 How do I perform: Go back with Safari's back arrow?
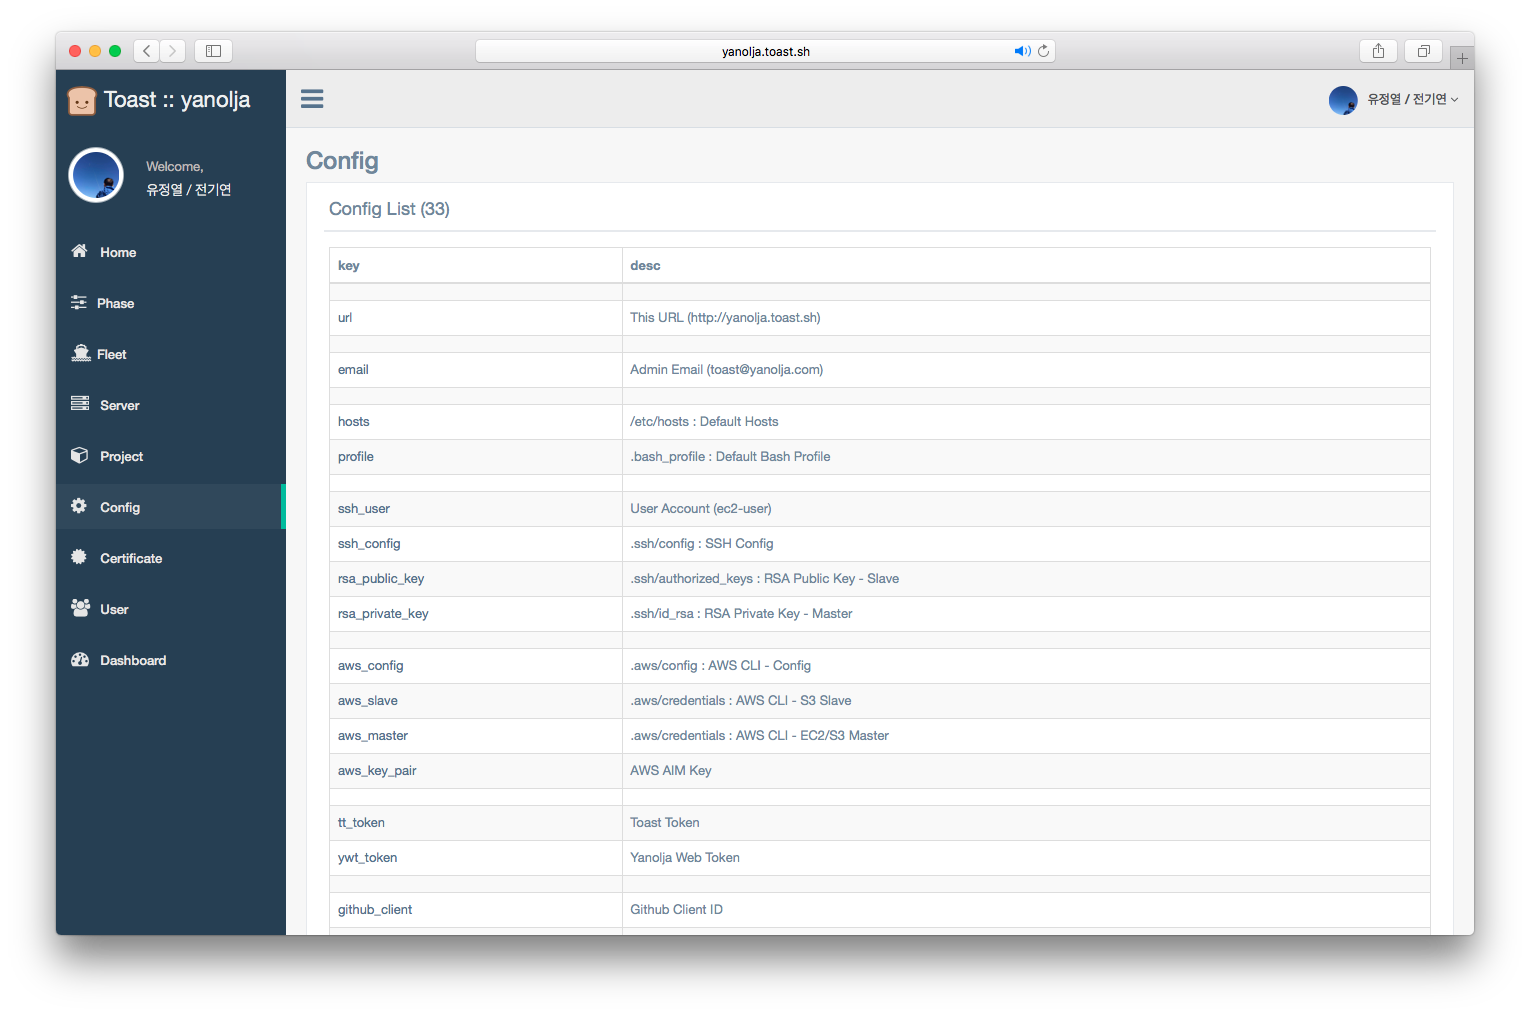coord(147,51)
